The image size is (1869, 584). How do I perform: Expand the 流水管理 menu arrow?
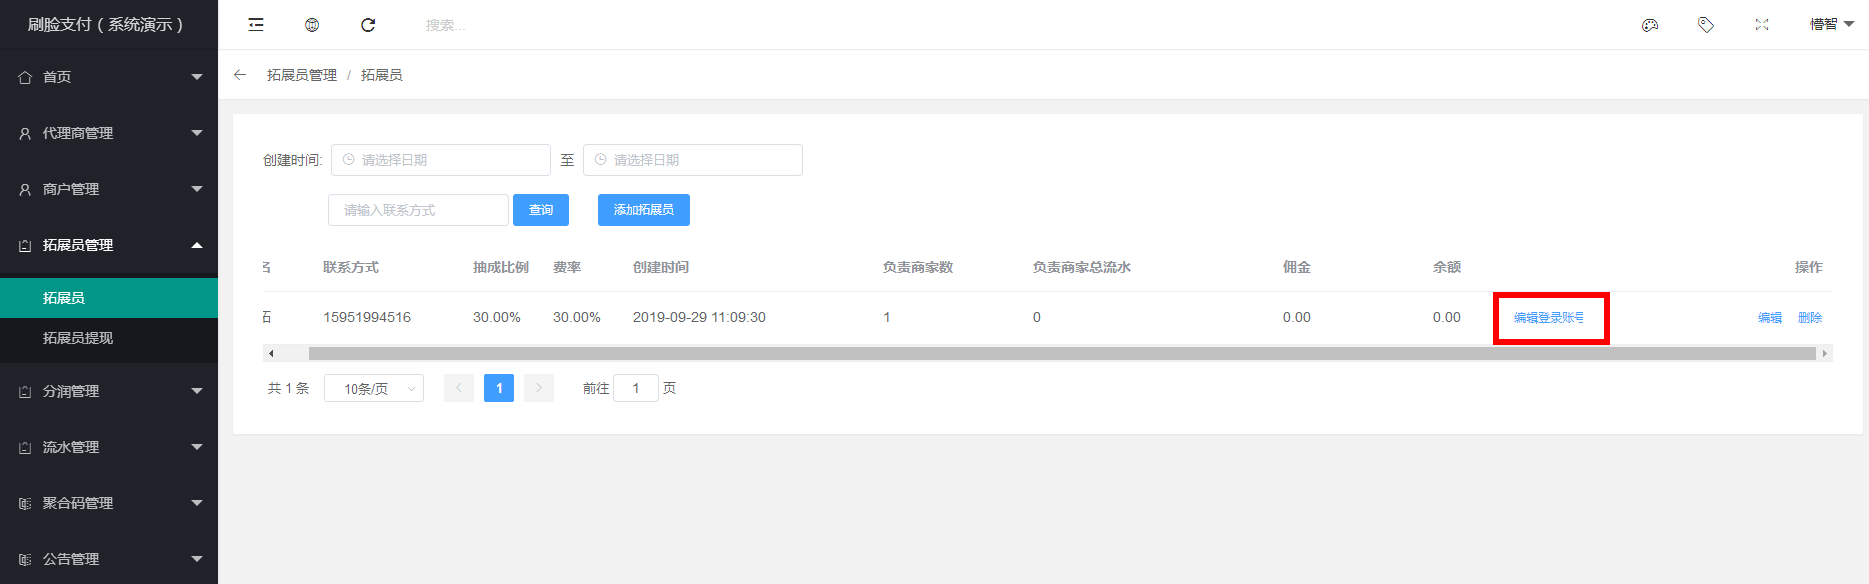[x=197, y=447]
